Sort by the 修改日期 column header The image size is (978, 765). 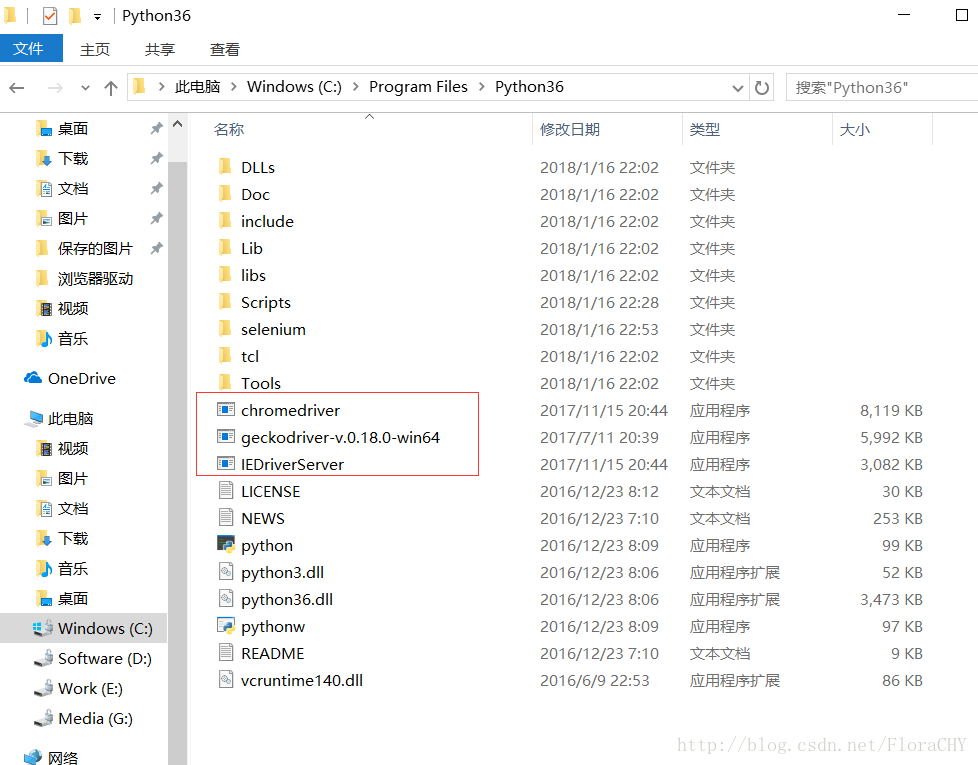(x=569, y=130)
